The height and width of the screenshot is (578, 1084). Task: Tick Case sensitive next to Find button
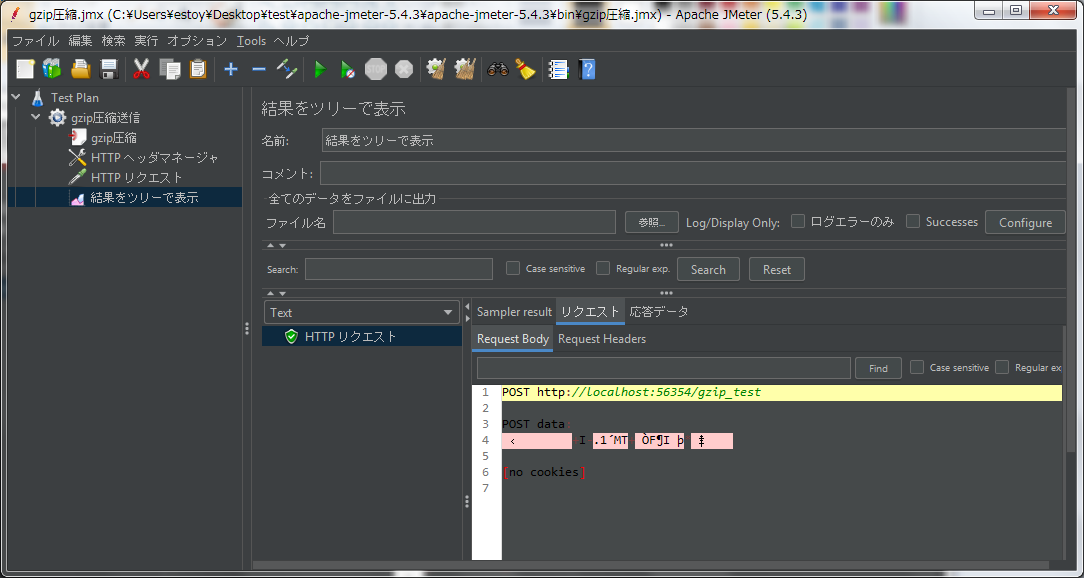[x=917, y=367]
